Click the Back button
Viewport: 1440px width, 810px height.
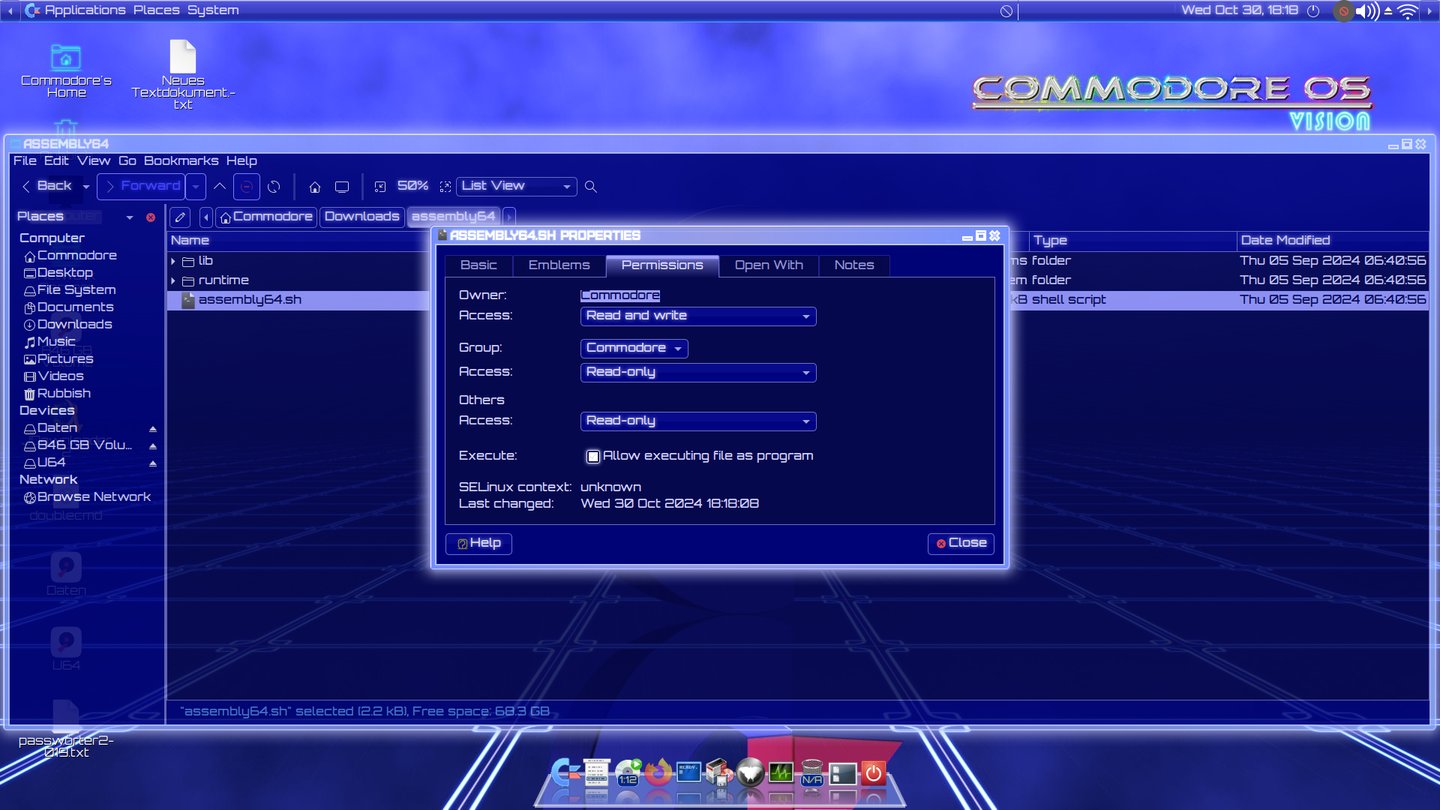click(x=48, y=186)
